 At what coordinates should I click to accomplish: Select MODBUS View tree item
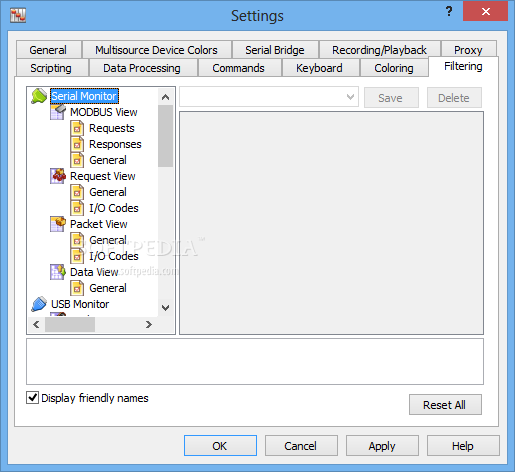104,112
